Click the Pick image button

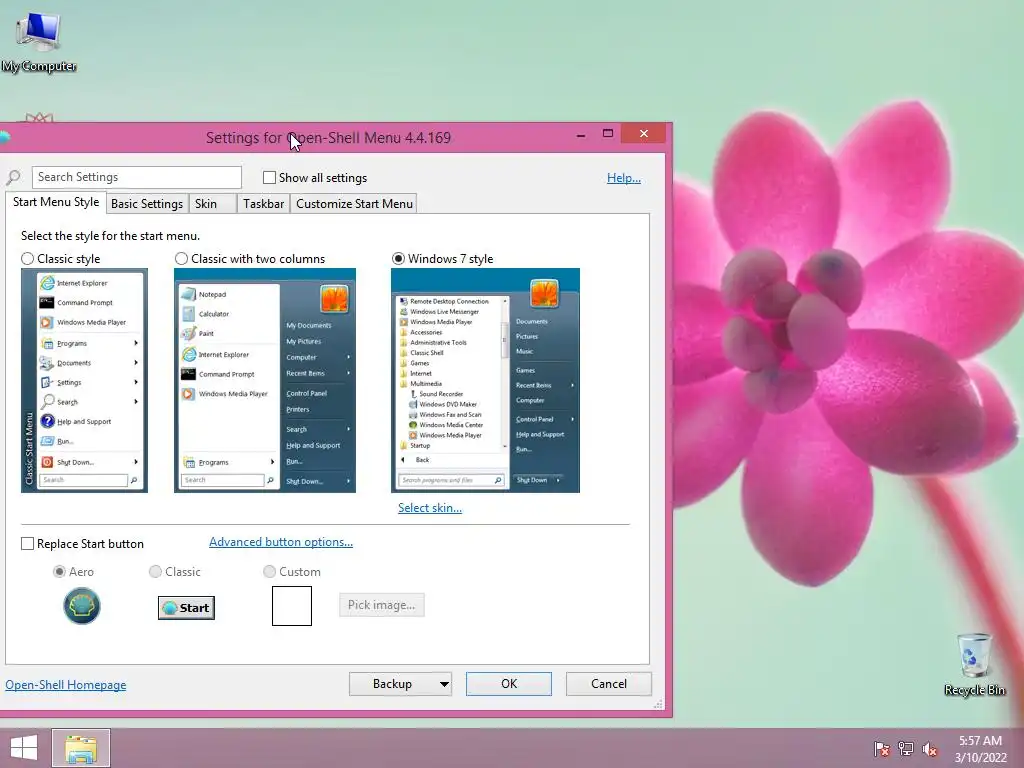coord(381,605)
